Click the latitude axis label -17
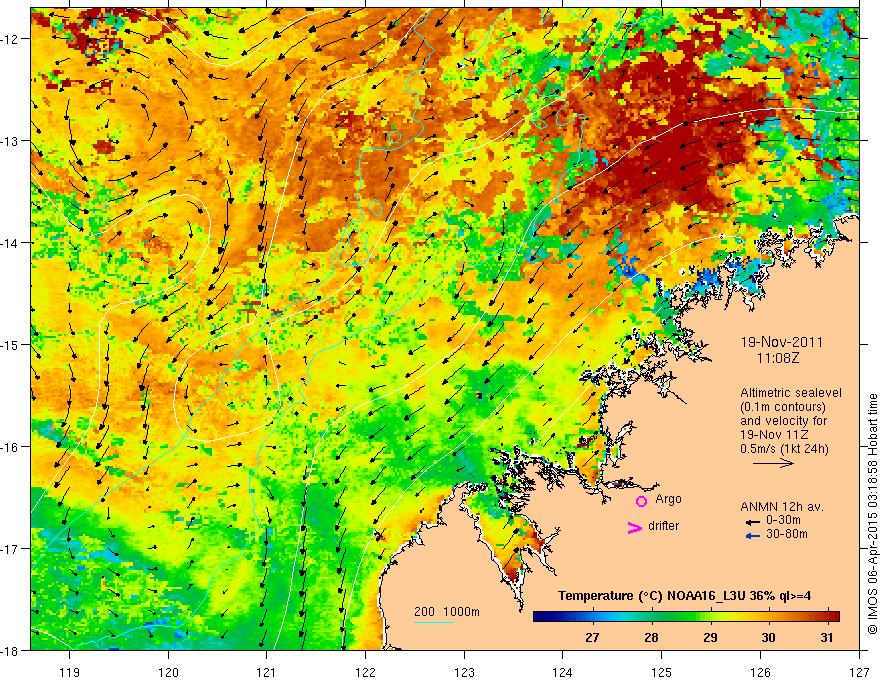 (x=10, y=548)
